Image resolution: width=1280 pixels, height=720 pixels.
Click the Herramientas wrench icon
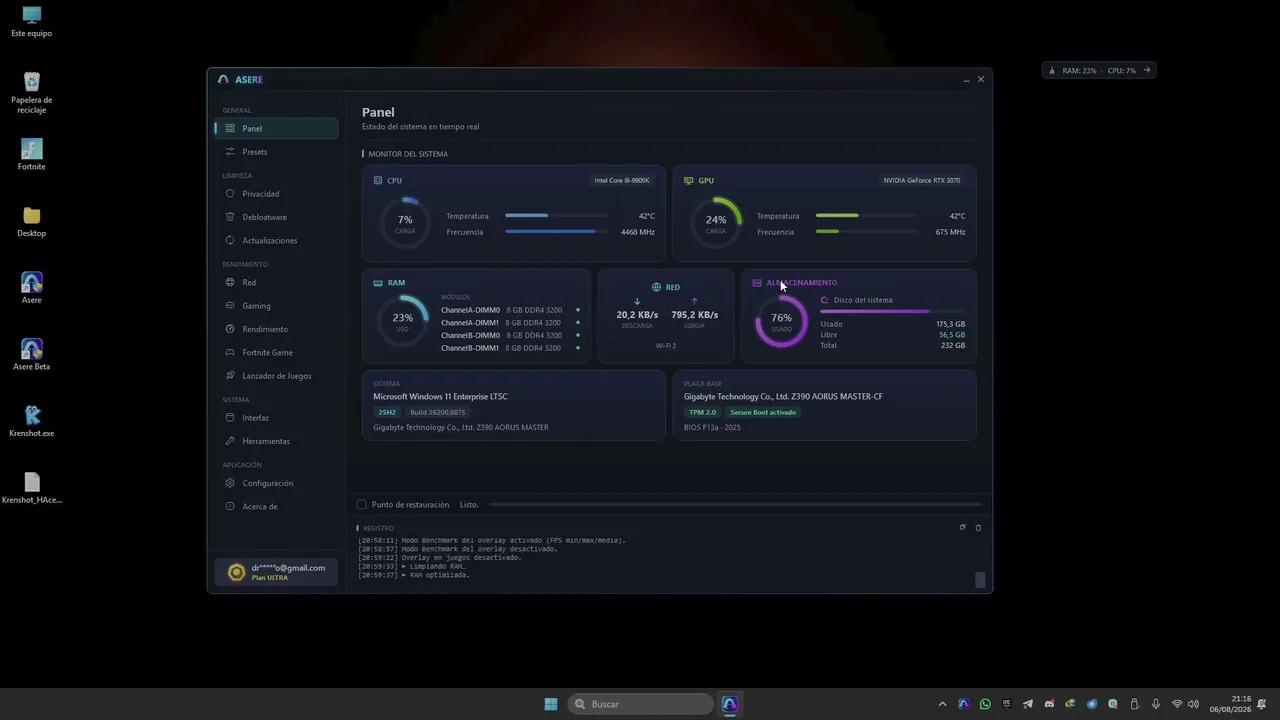point(230,441)
